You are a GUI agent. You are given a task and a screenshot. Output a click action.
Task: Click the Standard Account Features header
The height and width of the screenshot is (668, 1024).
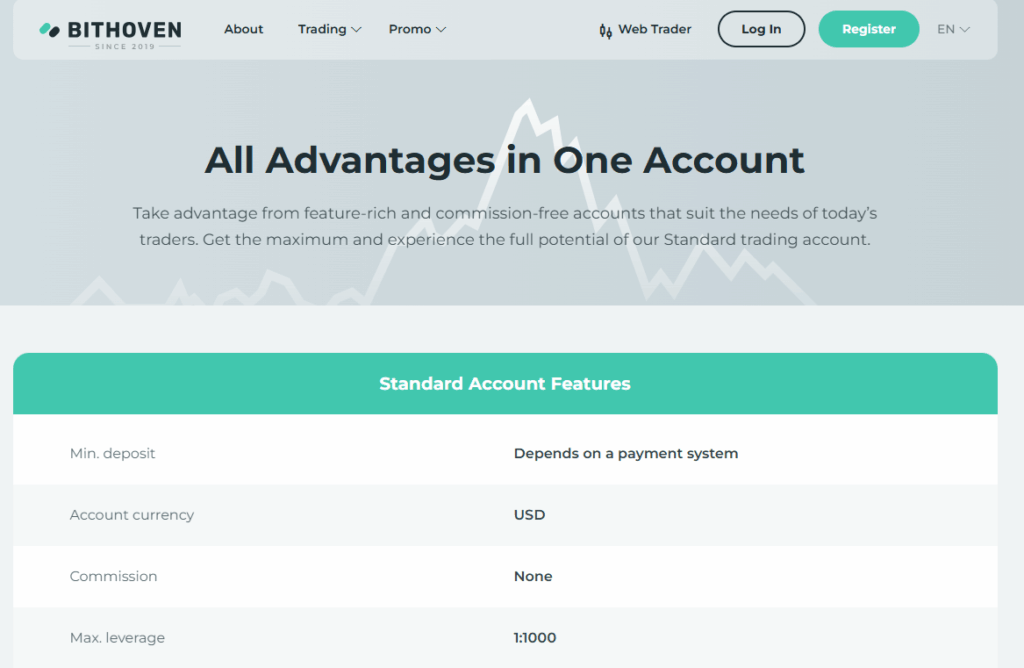(505, 383)
